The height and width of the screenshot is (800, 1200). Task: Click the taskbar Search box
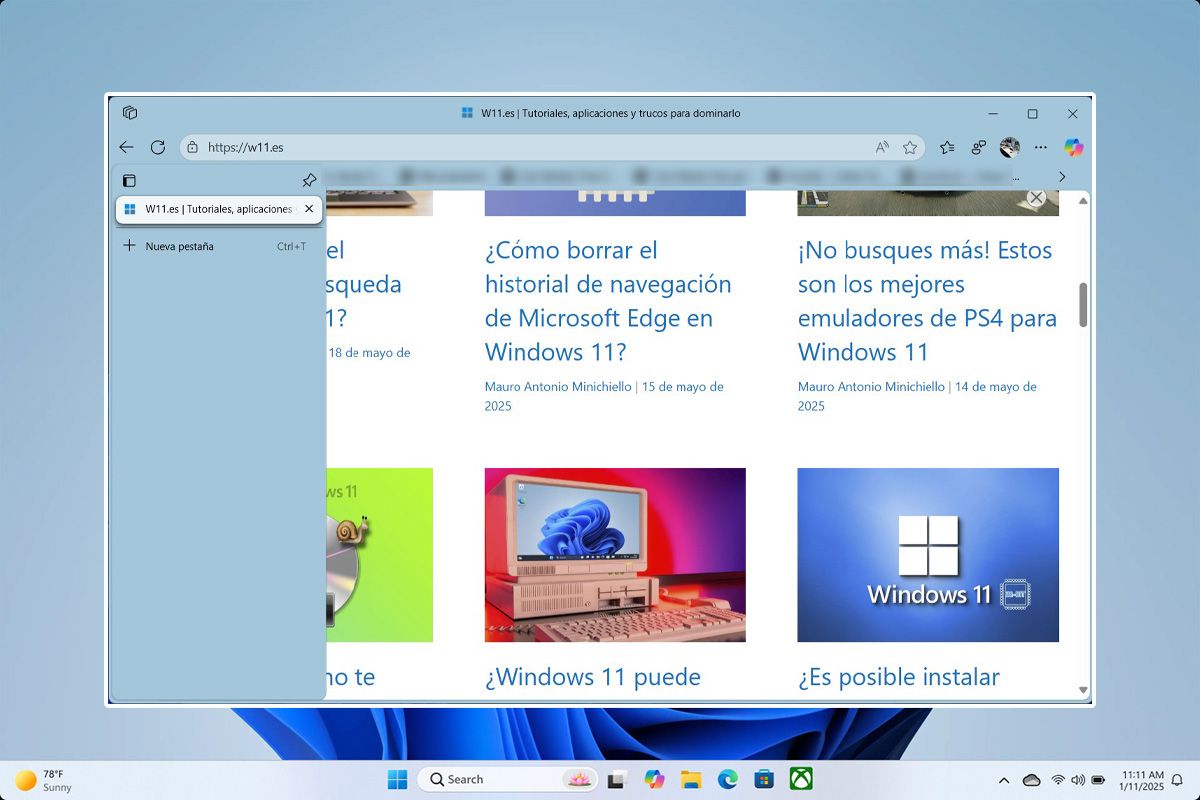click(x=507, y=779)
